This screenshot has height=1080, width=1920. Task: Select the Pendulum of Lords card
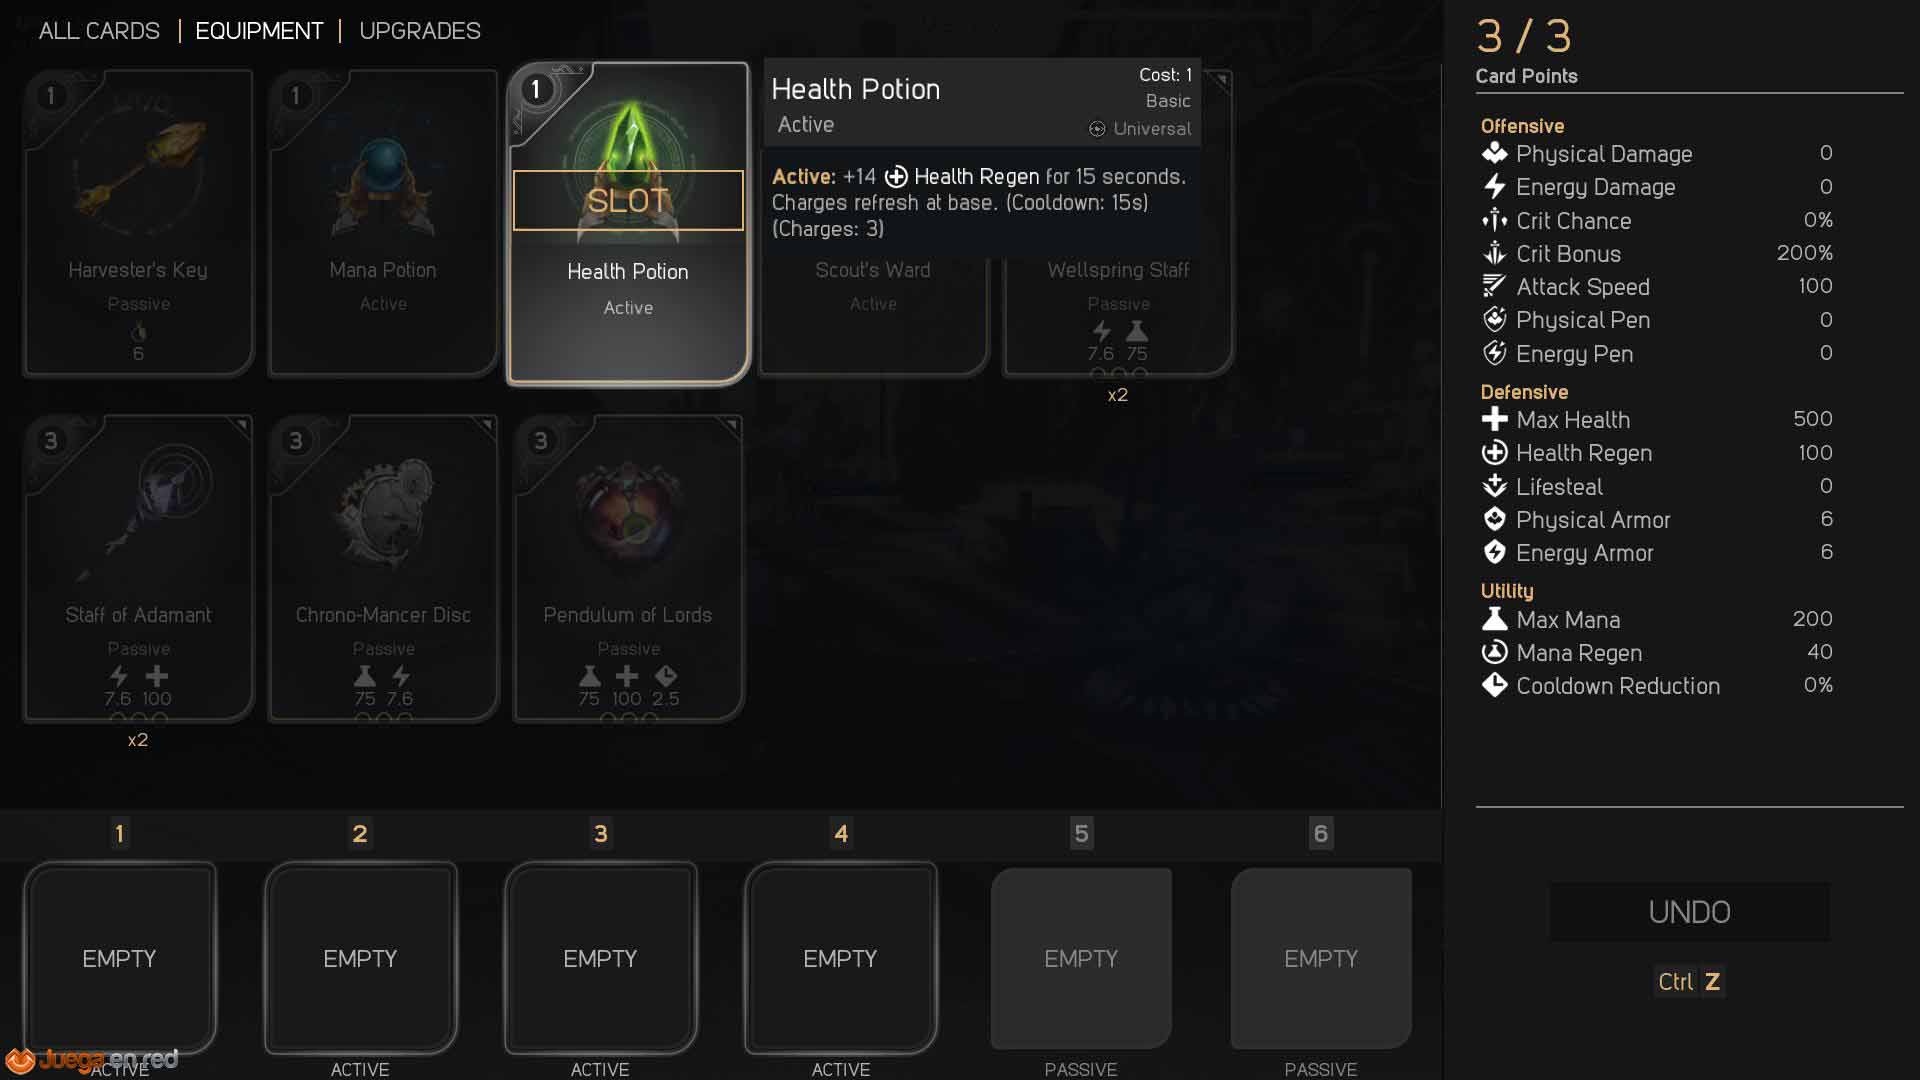(x=628, y=568)
